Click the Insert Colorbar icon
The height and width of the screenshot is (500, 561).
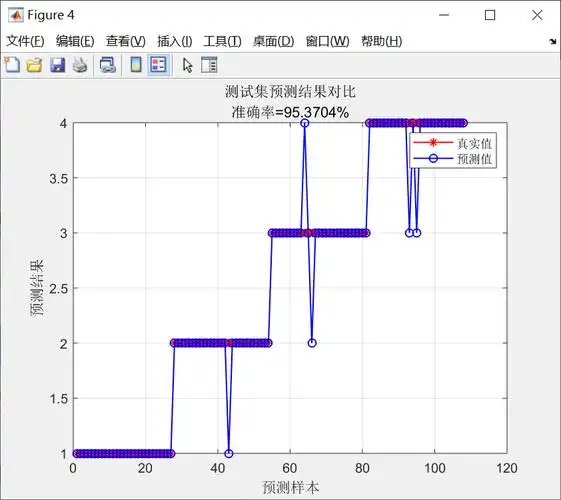[x=136, y=65]
